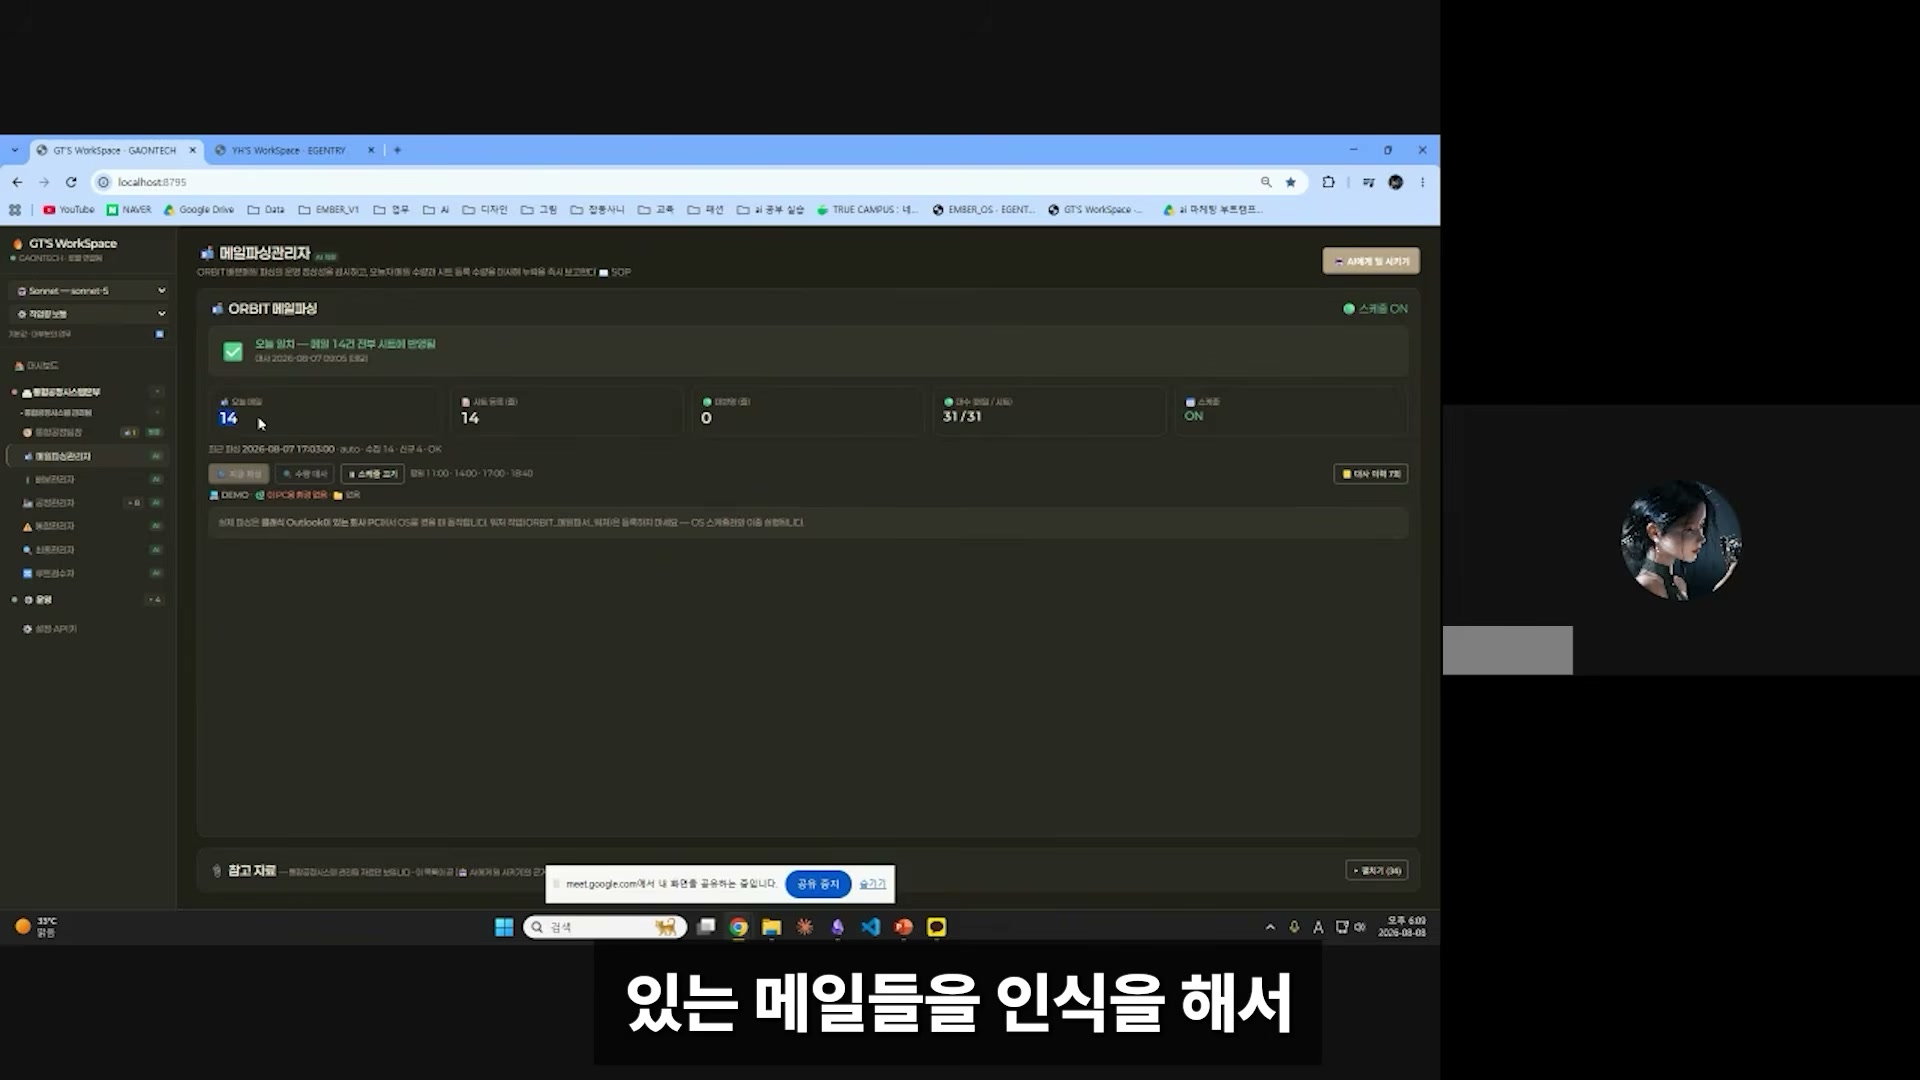Click the 31/31 stat card
The image size is (1920, 1080).
[x=1048, y=410]
